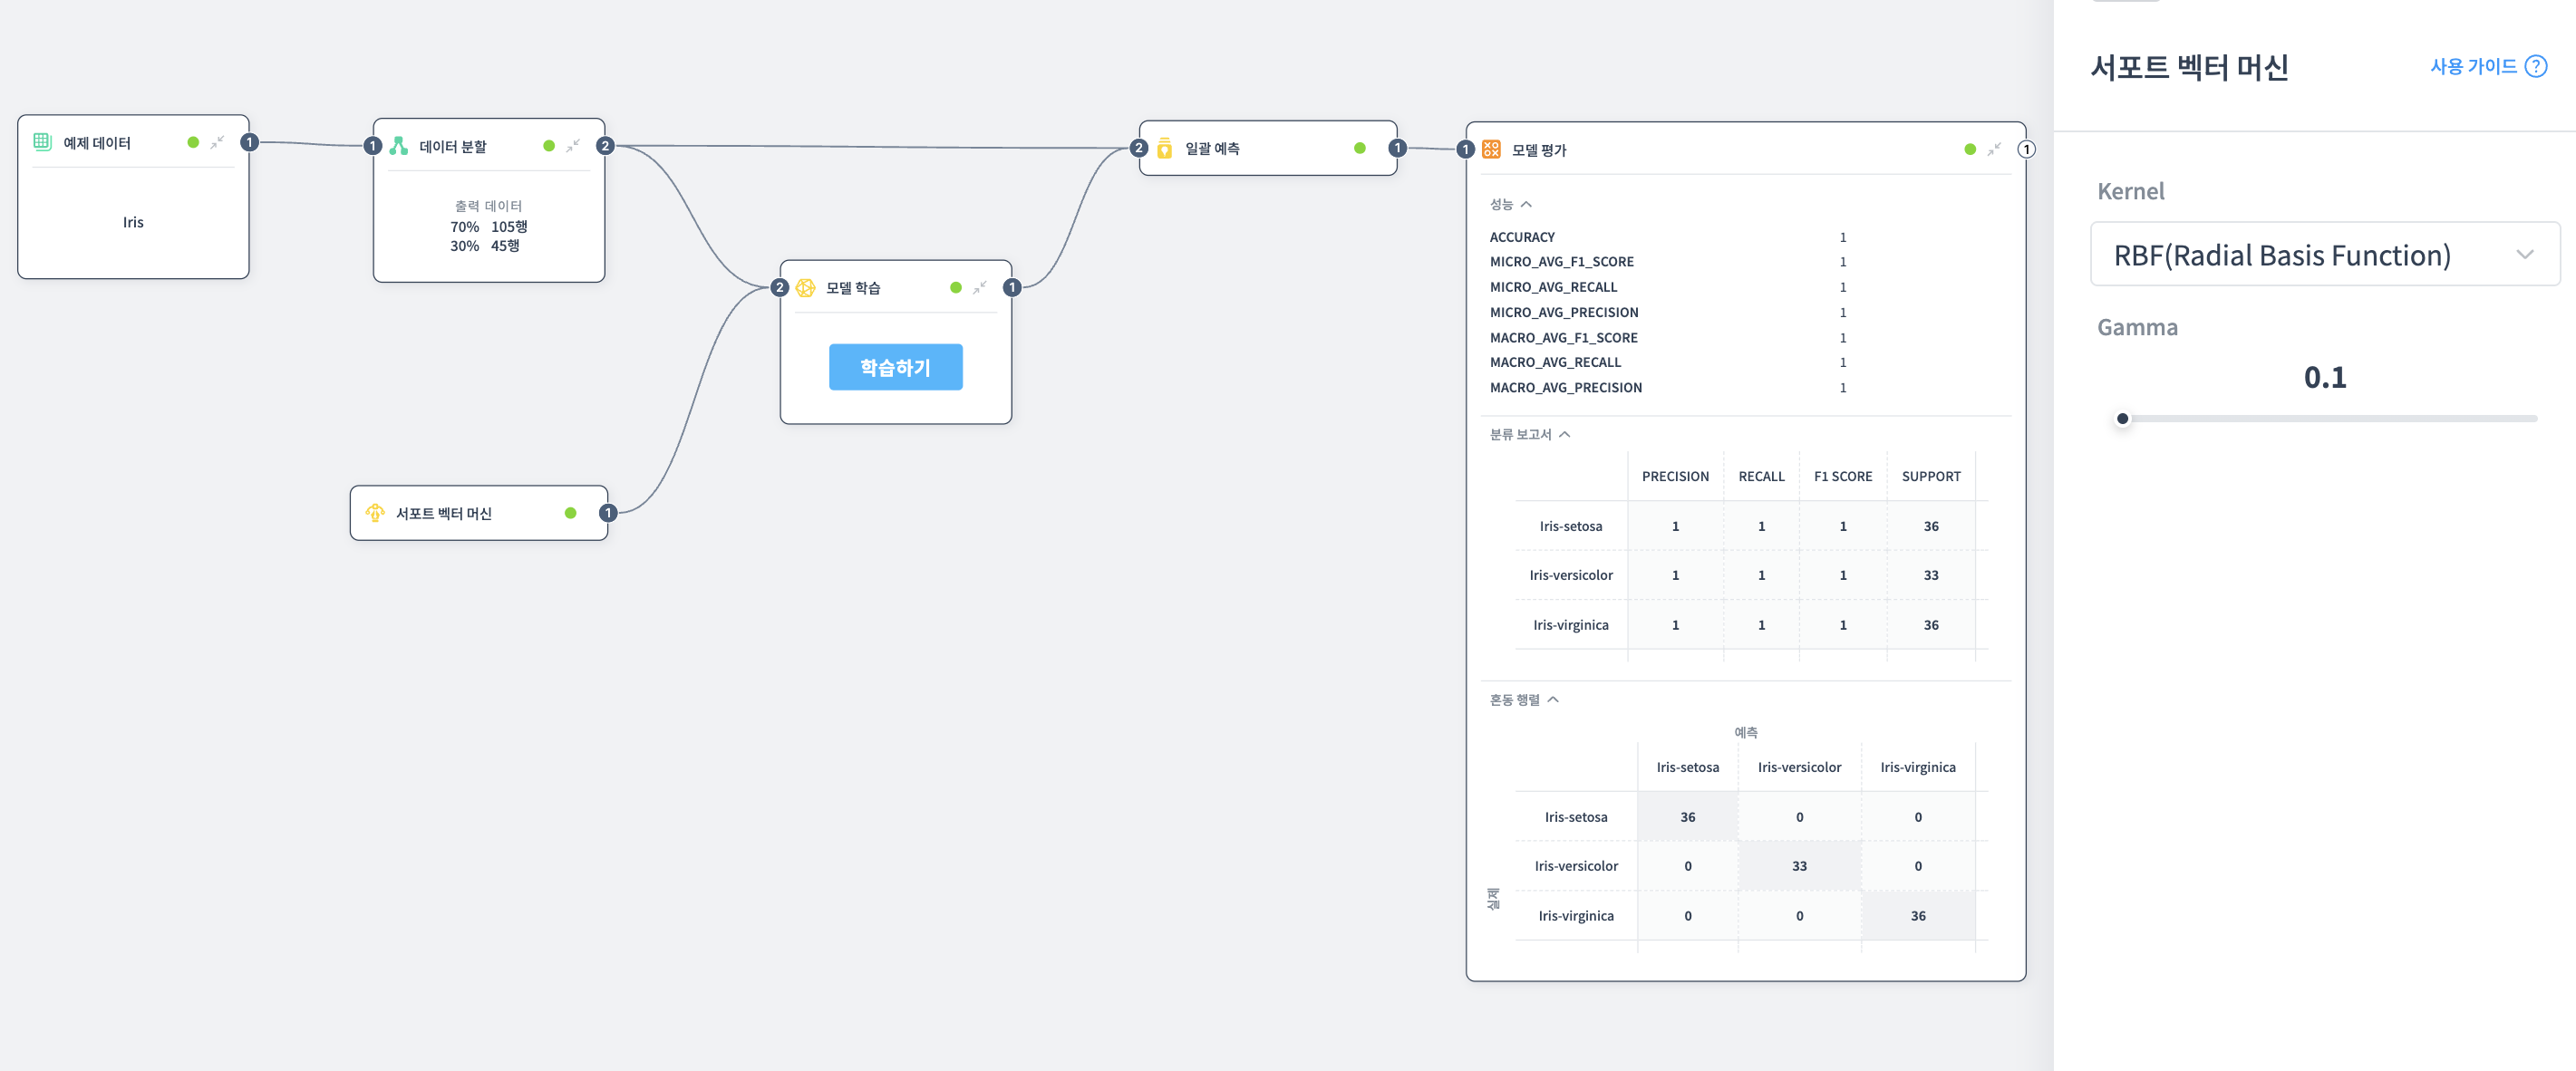This screenshot has height=1071, width=2576.
Task: Collapse the 혼동 행렬 section
Action: pyautogui.click(x=1553, y=700)
